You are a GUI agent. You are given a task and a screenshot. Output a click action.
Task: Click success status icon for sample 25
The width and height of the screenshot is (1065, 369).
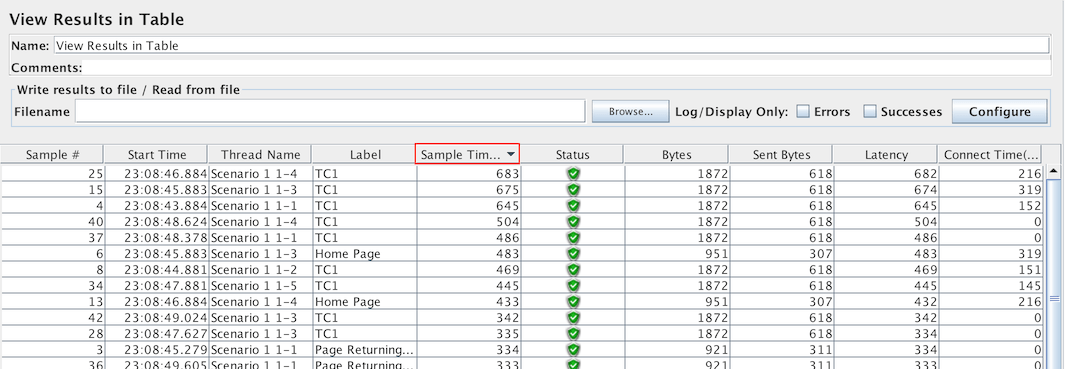point(573,173)
